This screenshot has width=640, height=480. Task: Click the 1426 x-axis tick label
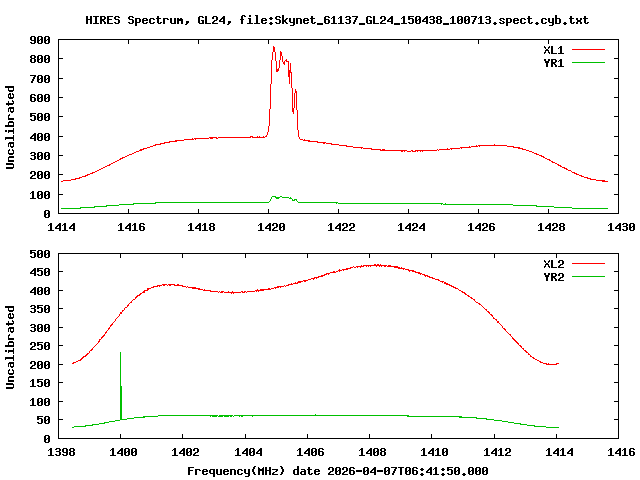coord(481,227)
